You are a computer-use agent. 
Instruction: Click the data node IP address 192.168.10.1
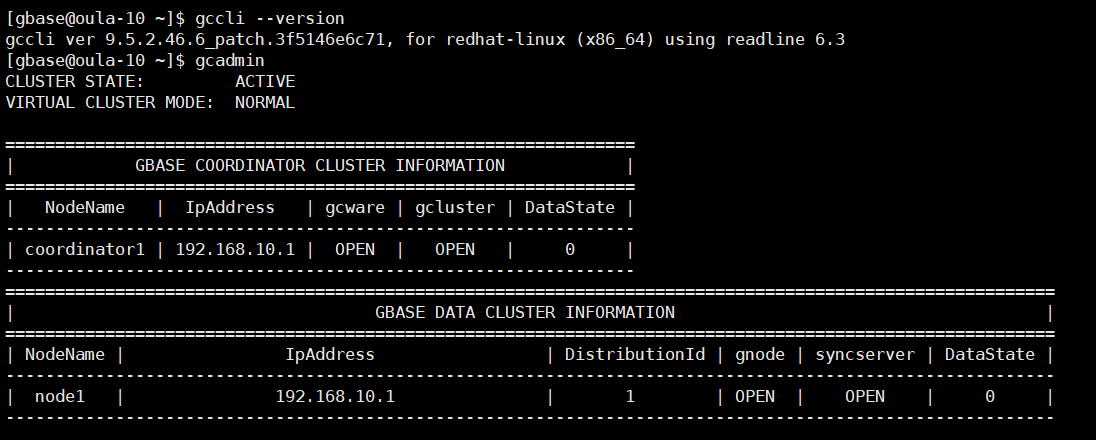pyautogui.click(x=335, y=397)
